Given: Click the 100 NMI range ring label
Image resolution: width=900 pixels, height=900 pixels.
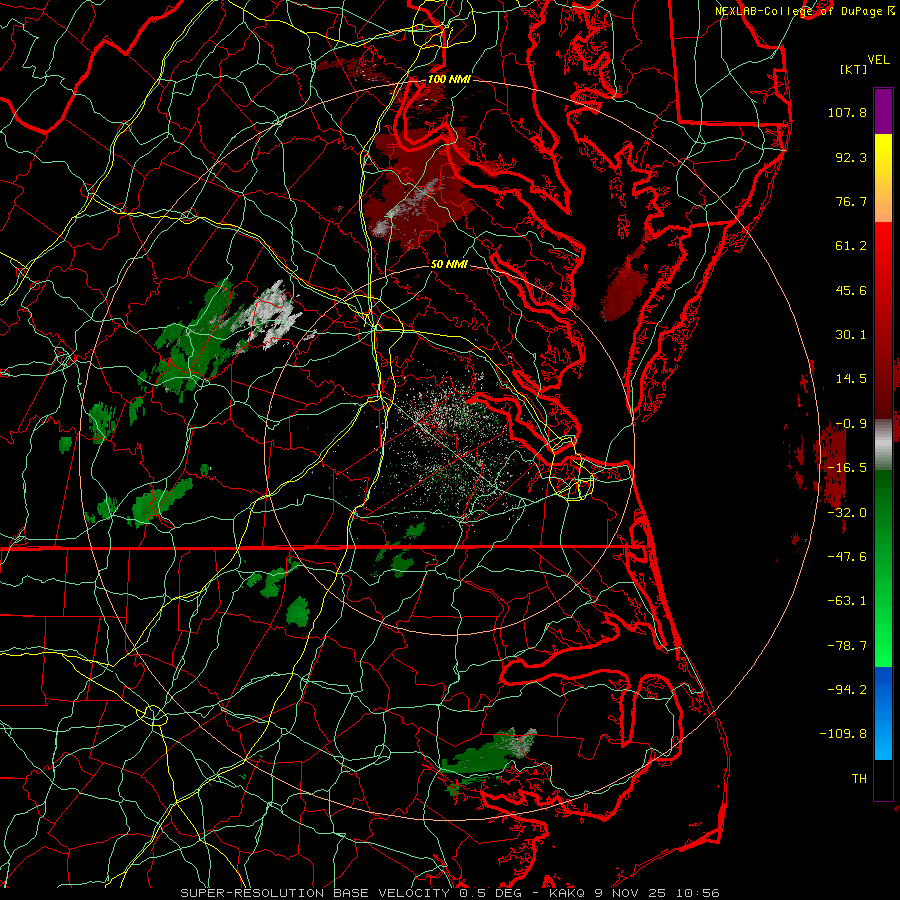Looking at the screenshot, I should [x=449, y=79].
